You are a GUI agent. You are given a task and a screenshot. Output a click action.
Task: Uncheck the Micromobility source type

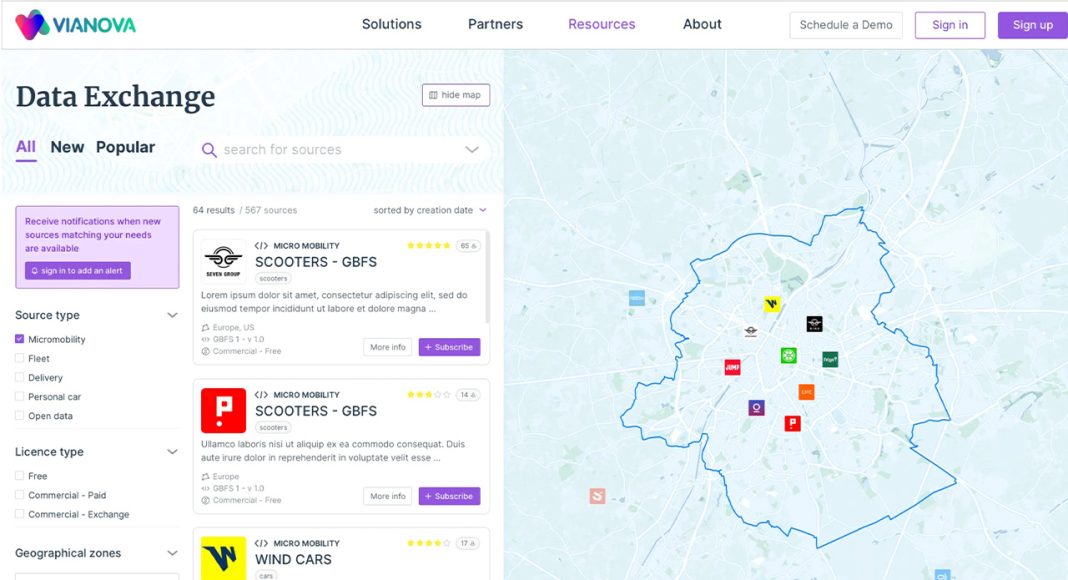(20, 339)
